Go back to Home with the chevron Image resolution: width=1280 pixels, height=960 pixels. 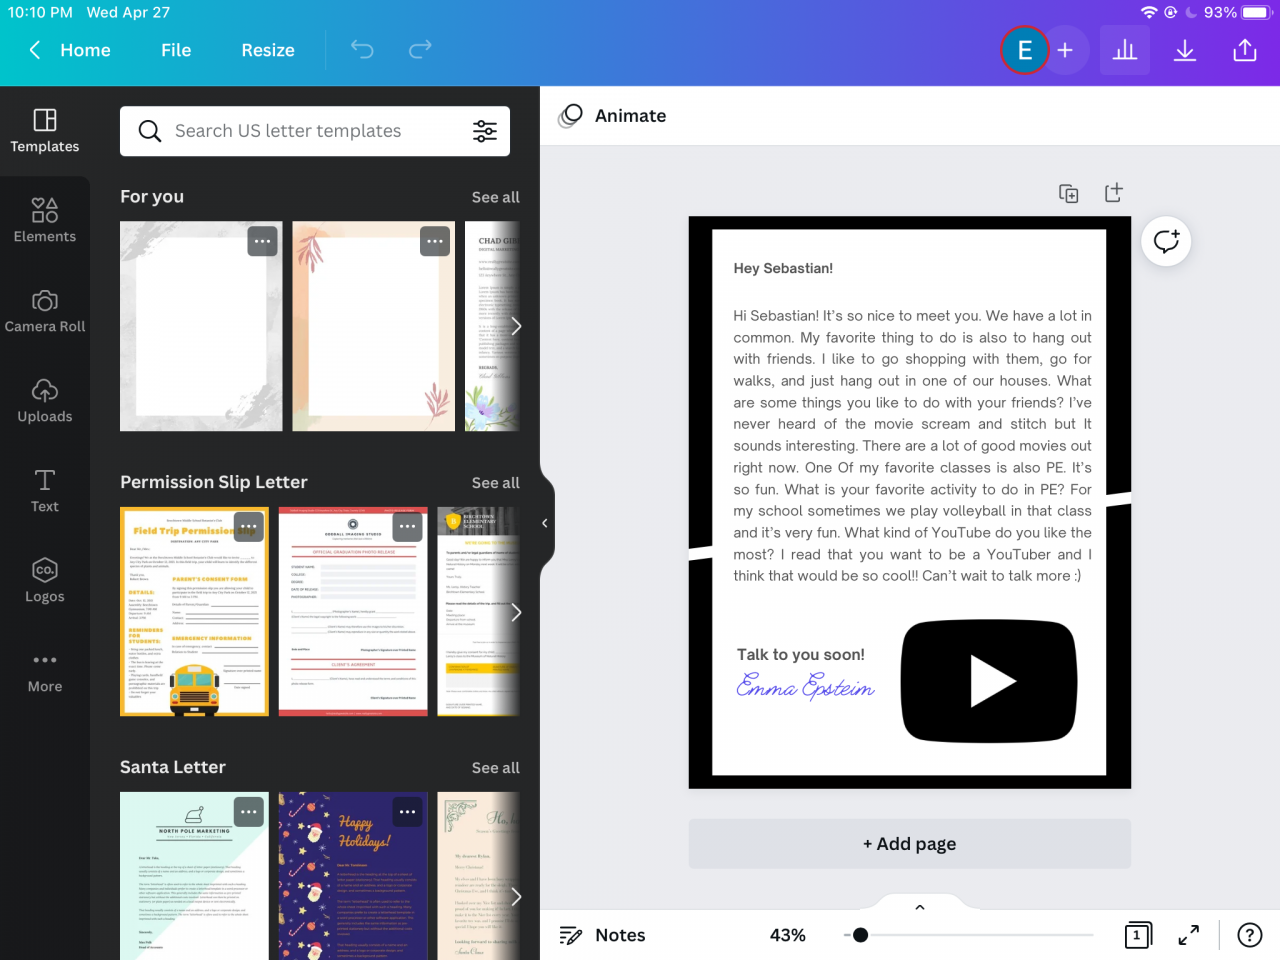pos(35,50)
